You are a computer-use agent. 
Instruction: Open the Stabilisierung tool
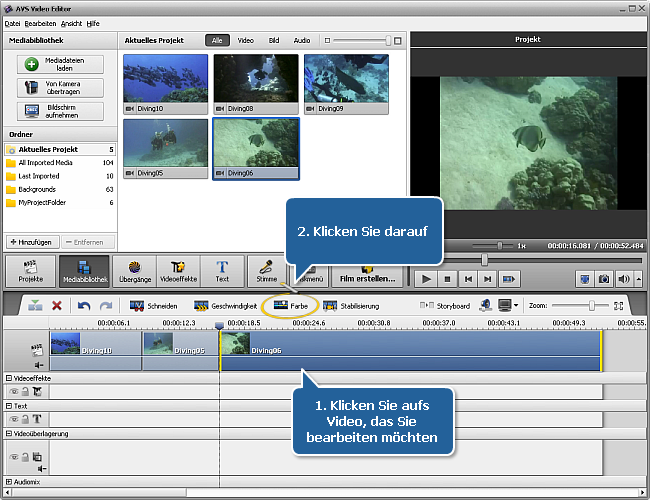click(x=352, y=305)
